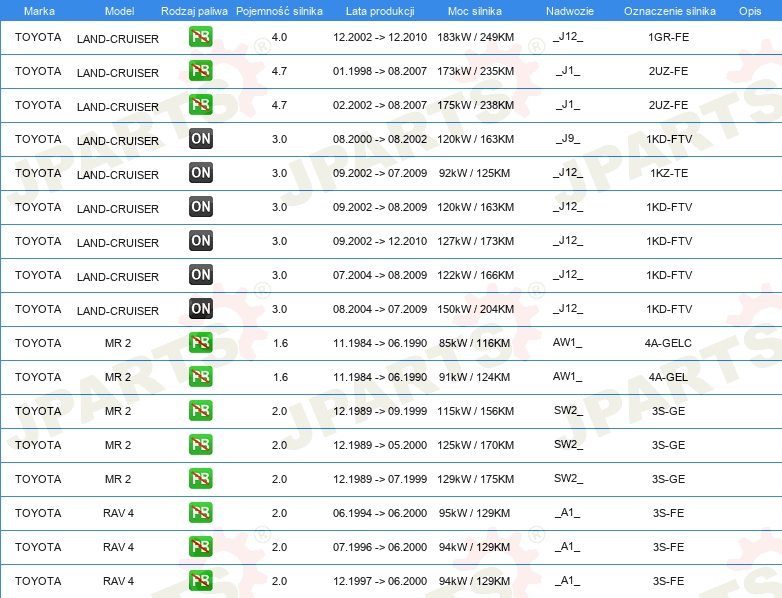Click petrol icon in MR 2 125kW / 170KM row
This screenshot has width=782, height=598.
(x=200, y=444)
